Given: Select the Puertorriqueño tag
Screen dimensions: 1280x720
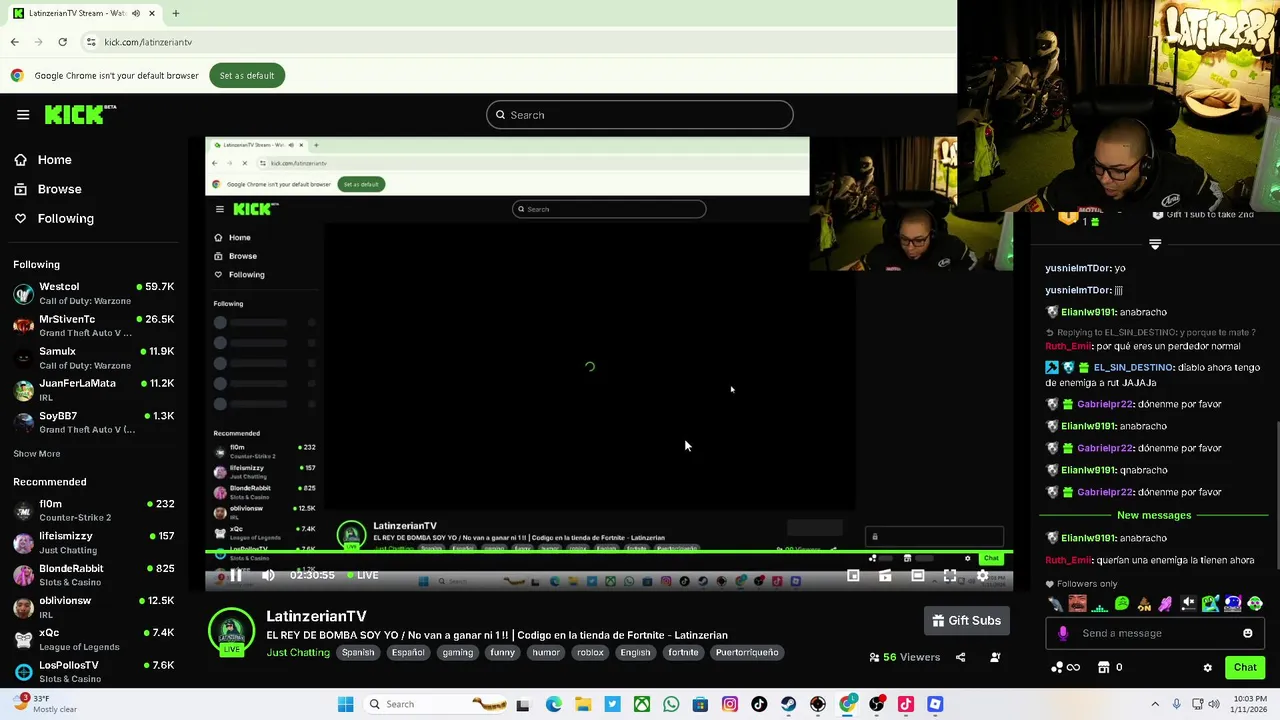Looking at the screenshot, I should 747,652.
